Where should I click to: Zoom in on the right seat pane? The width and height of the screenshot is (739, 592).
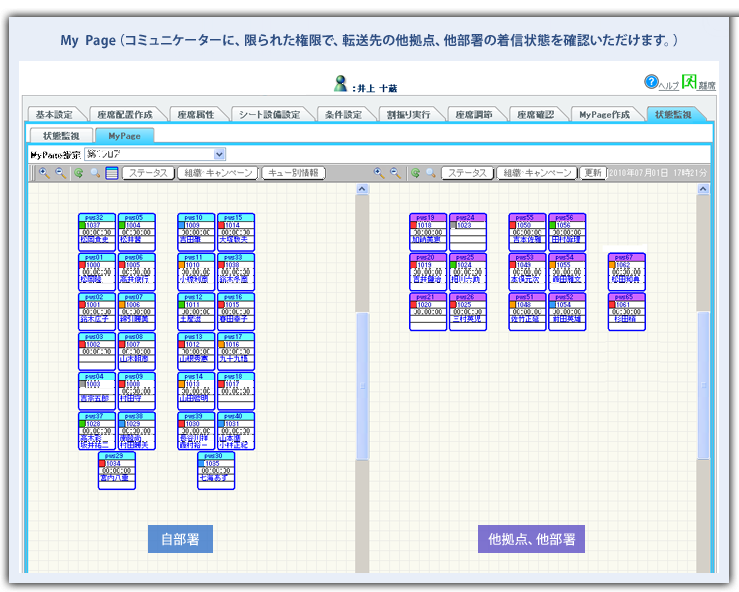coord(379,173)
